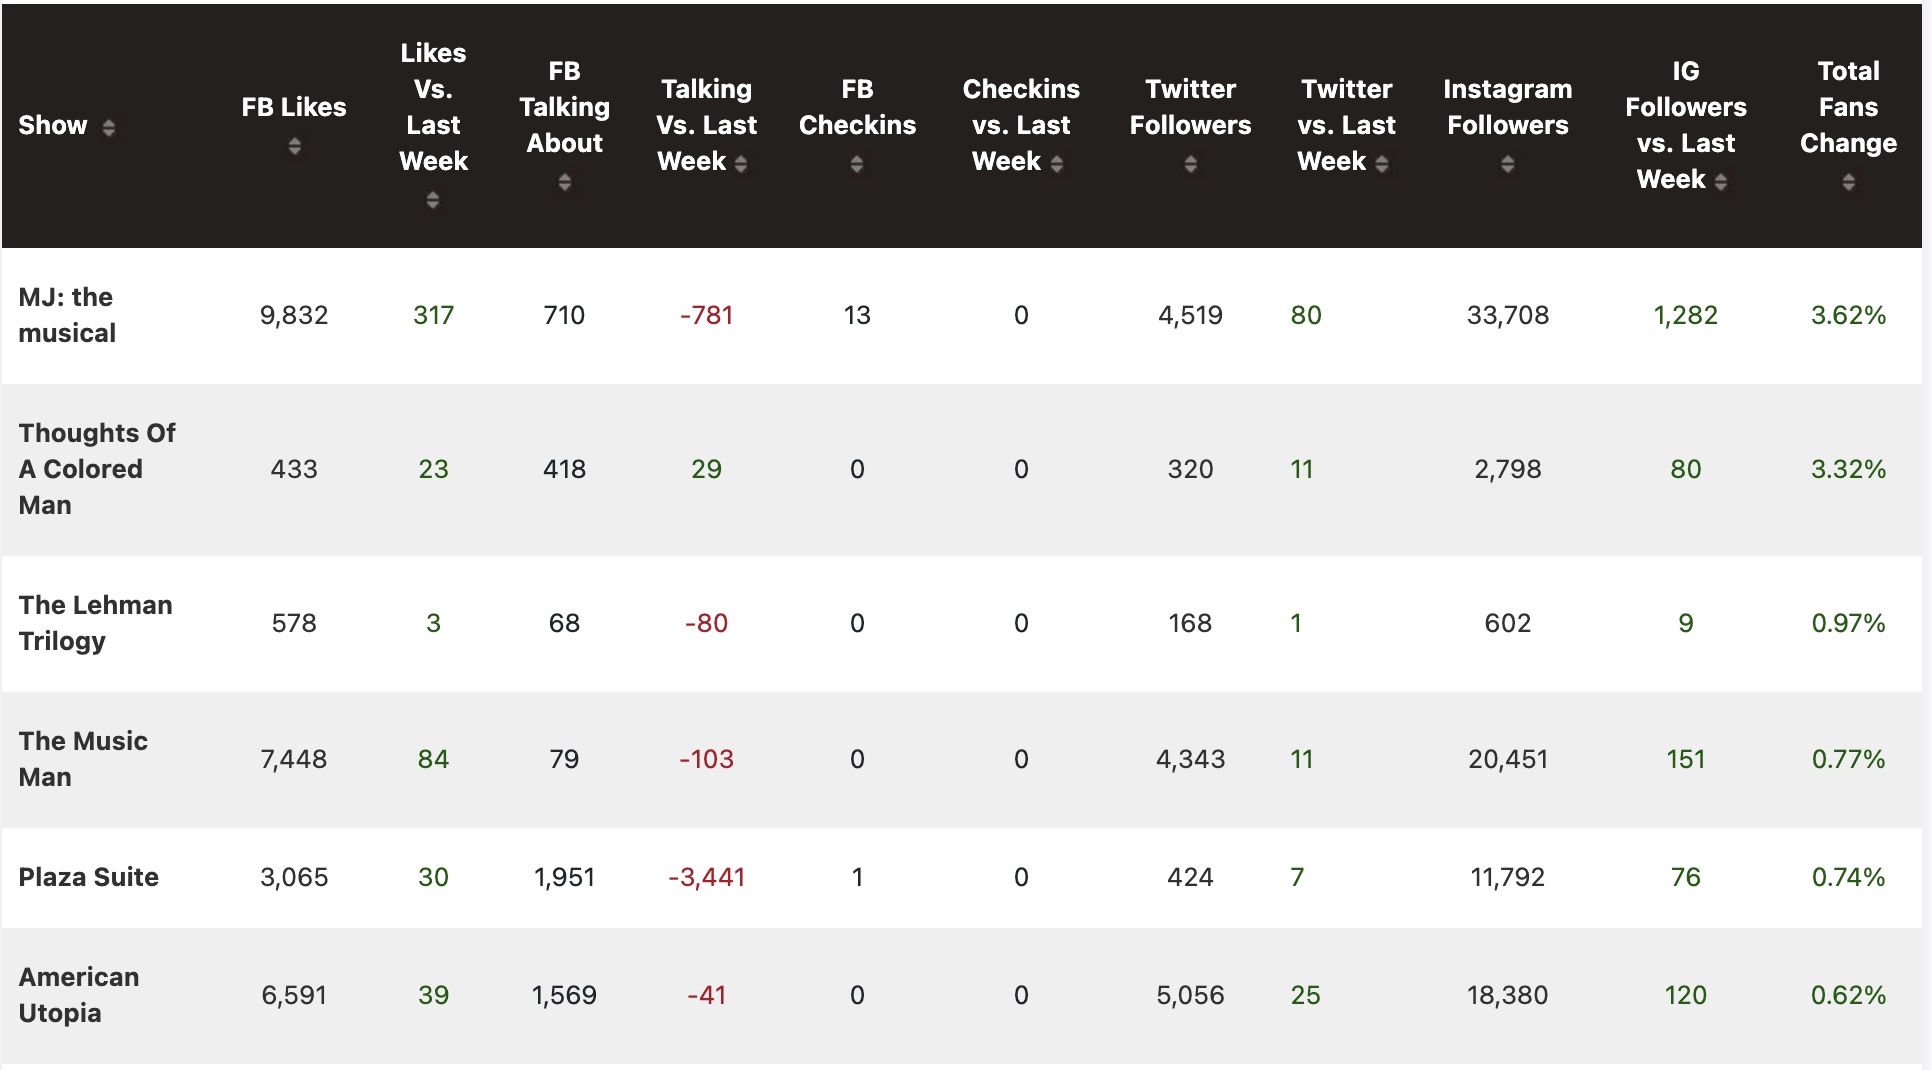The height and width of the screenshot is (1070, 1932).
Task: Sort by Total Fans Change arrows
Action: point(1848,183)
